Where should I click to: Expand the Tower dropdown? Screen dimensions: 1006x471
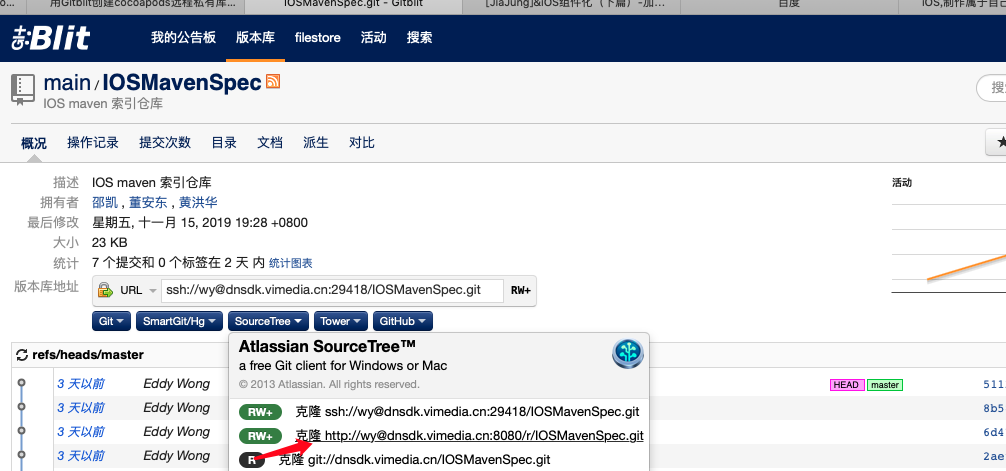[x=341, y=321]
